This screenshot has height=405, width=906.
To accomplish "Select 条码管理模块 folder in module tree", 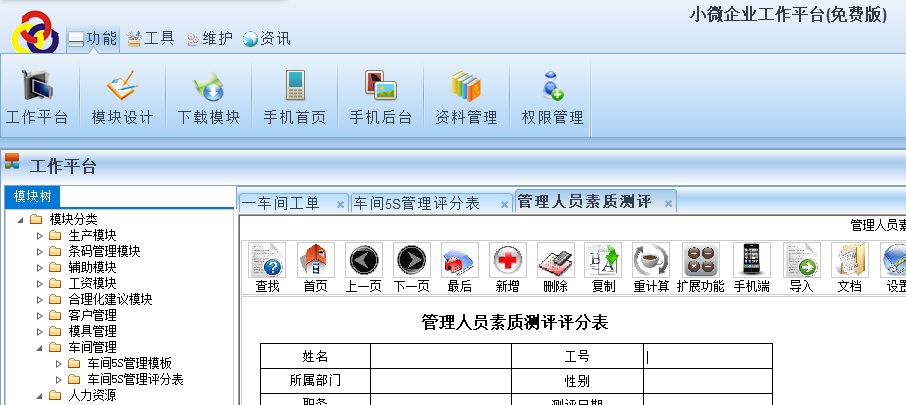I will pyautogui.click(x=104, y=252).
